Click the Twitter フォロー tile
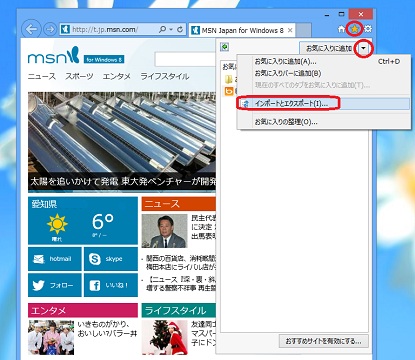Viewport: 415px width, 360px height. (55, 285)
